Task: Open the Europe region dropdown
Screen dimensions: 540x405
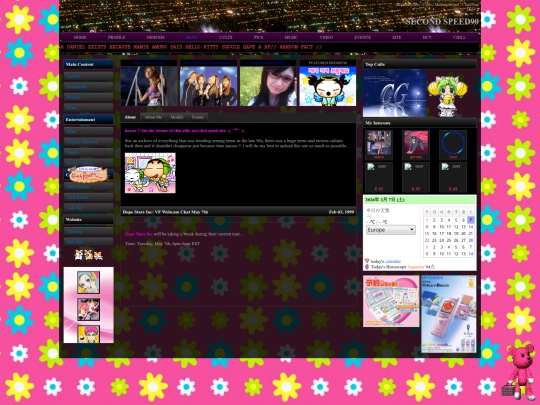Action: coord(391,230)
